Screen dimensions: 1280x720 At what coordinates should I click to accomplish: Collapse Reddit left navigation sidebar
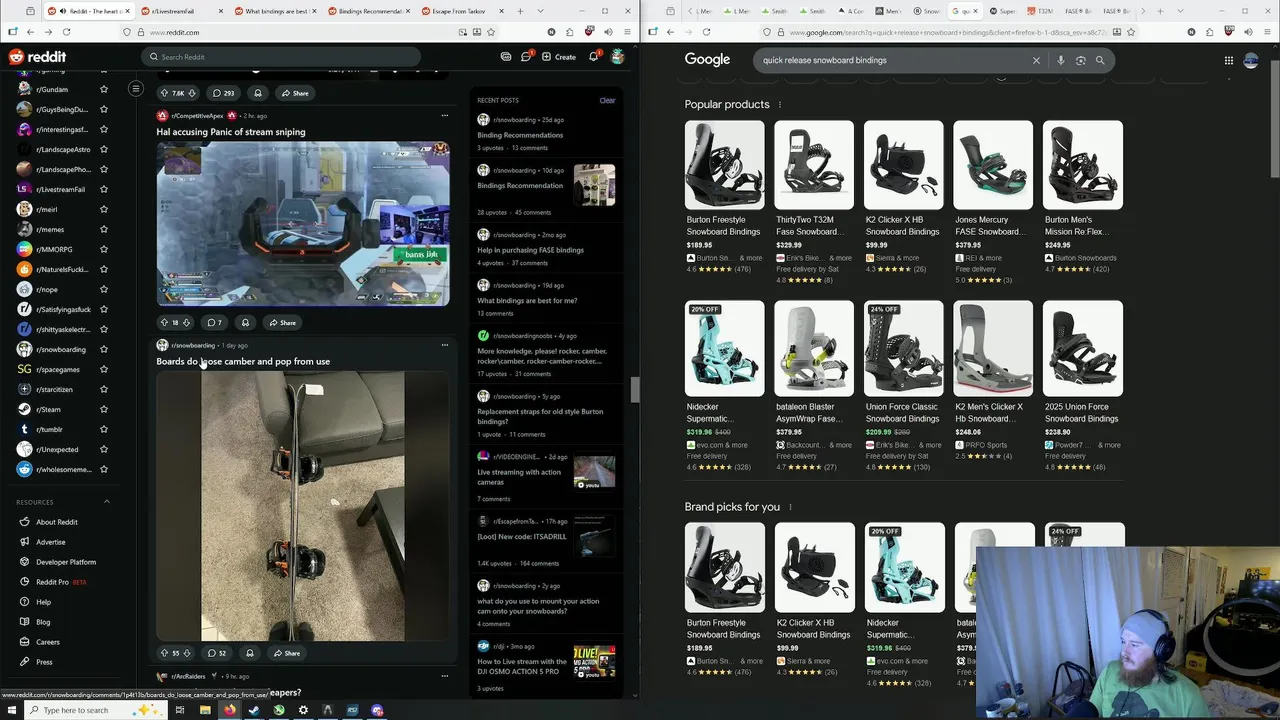point(136,89)
